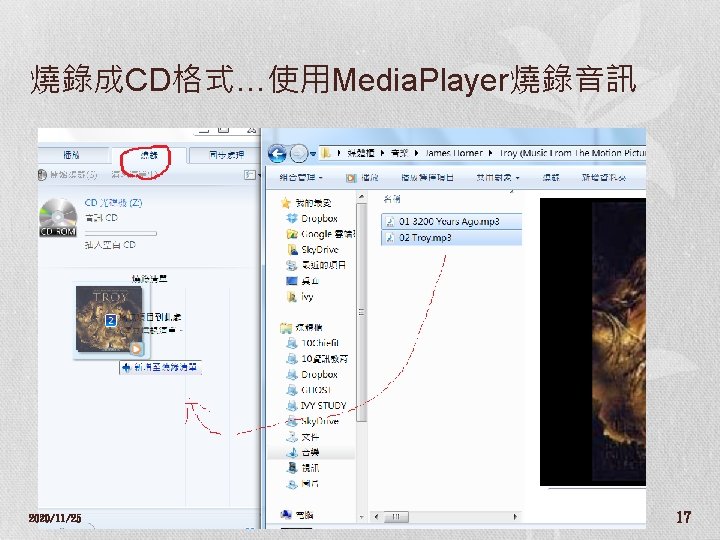Click the 媒體櫃 libraries icon
The width and height of the screenshot is (720, 540).
tap(286, 327)
